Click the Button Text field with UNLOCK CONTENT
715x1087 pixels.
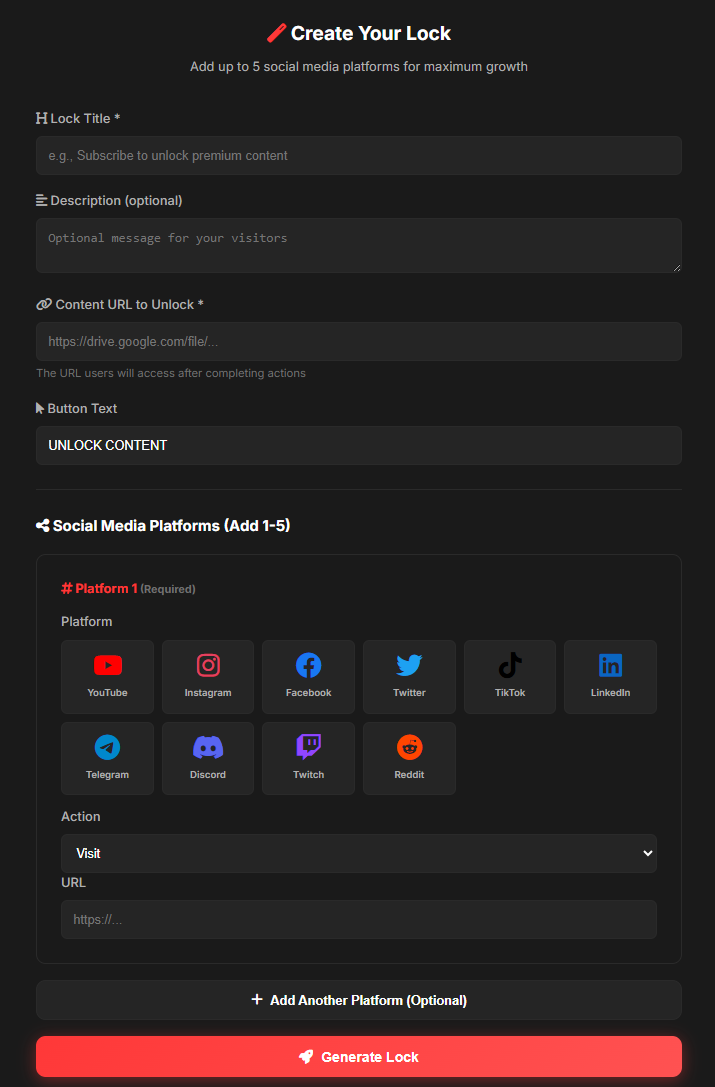(358, 445)
